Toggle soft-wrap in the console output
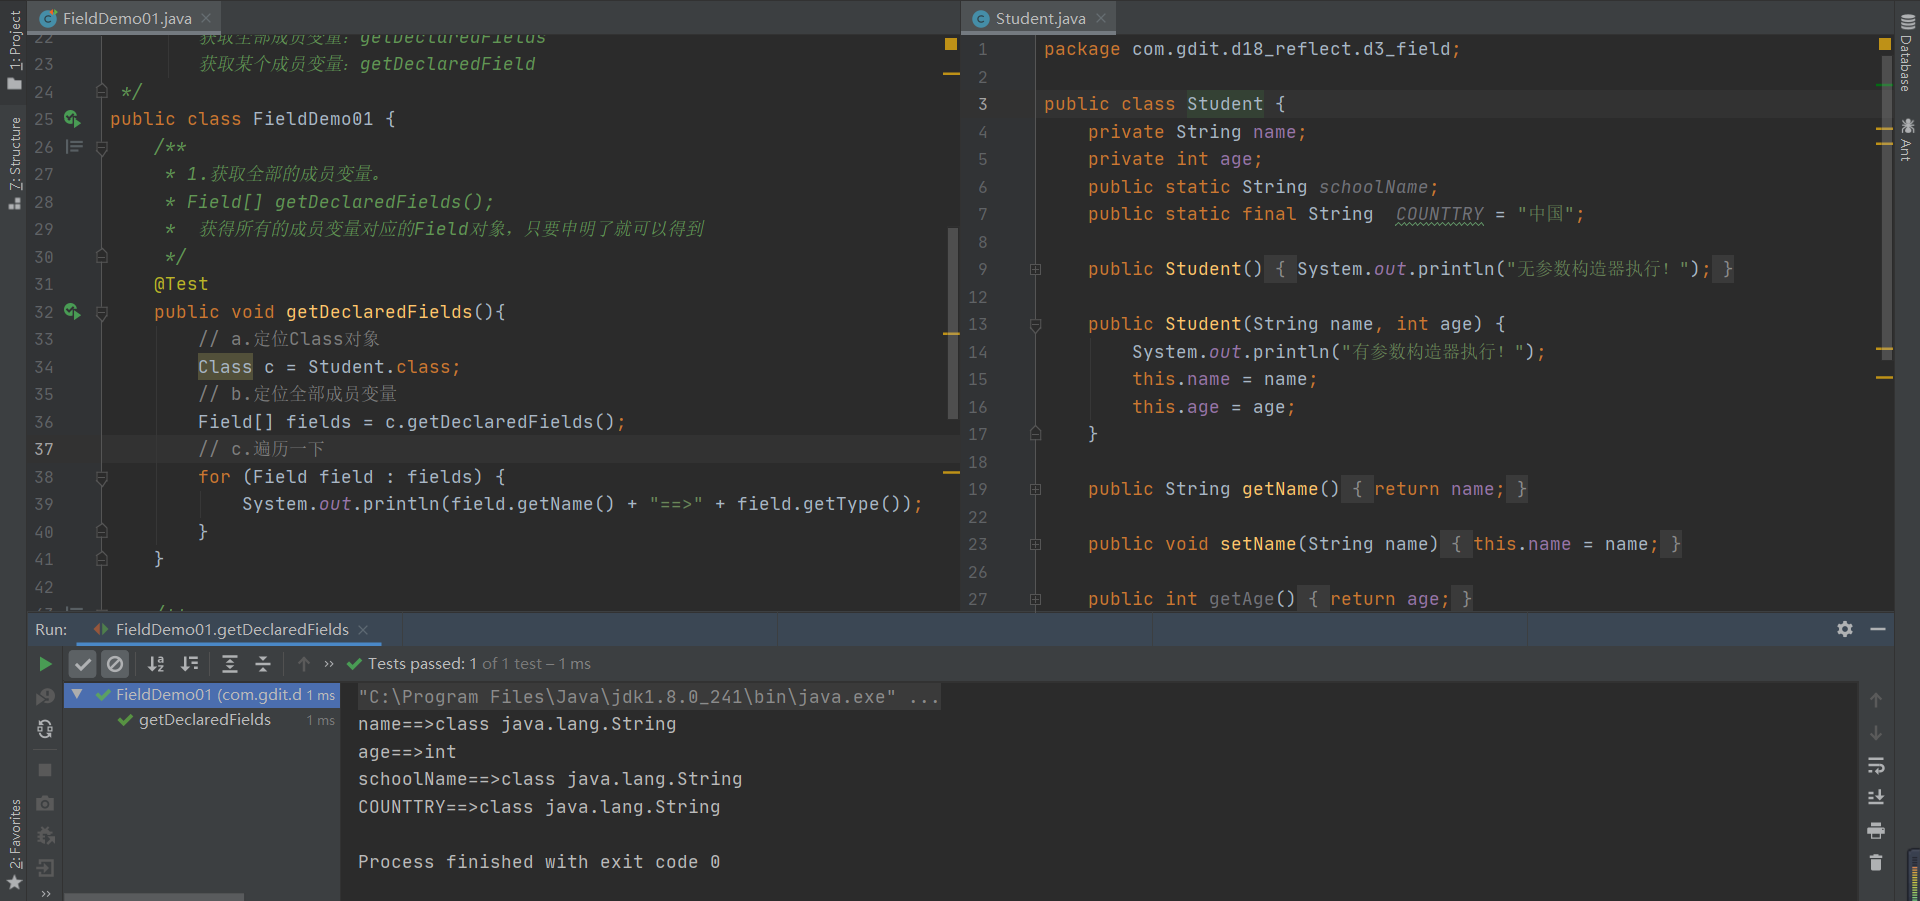This screenshot has height=901, width=1920. [x=1876, y=765]
